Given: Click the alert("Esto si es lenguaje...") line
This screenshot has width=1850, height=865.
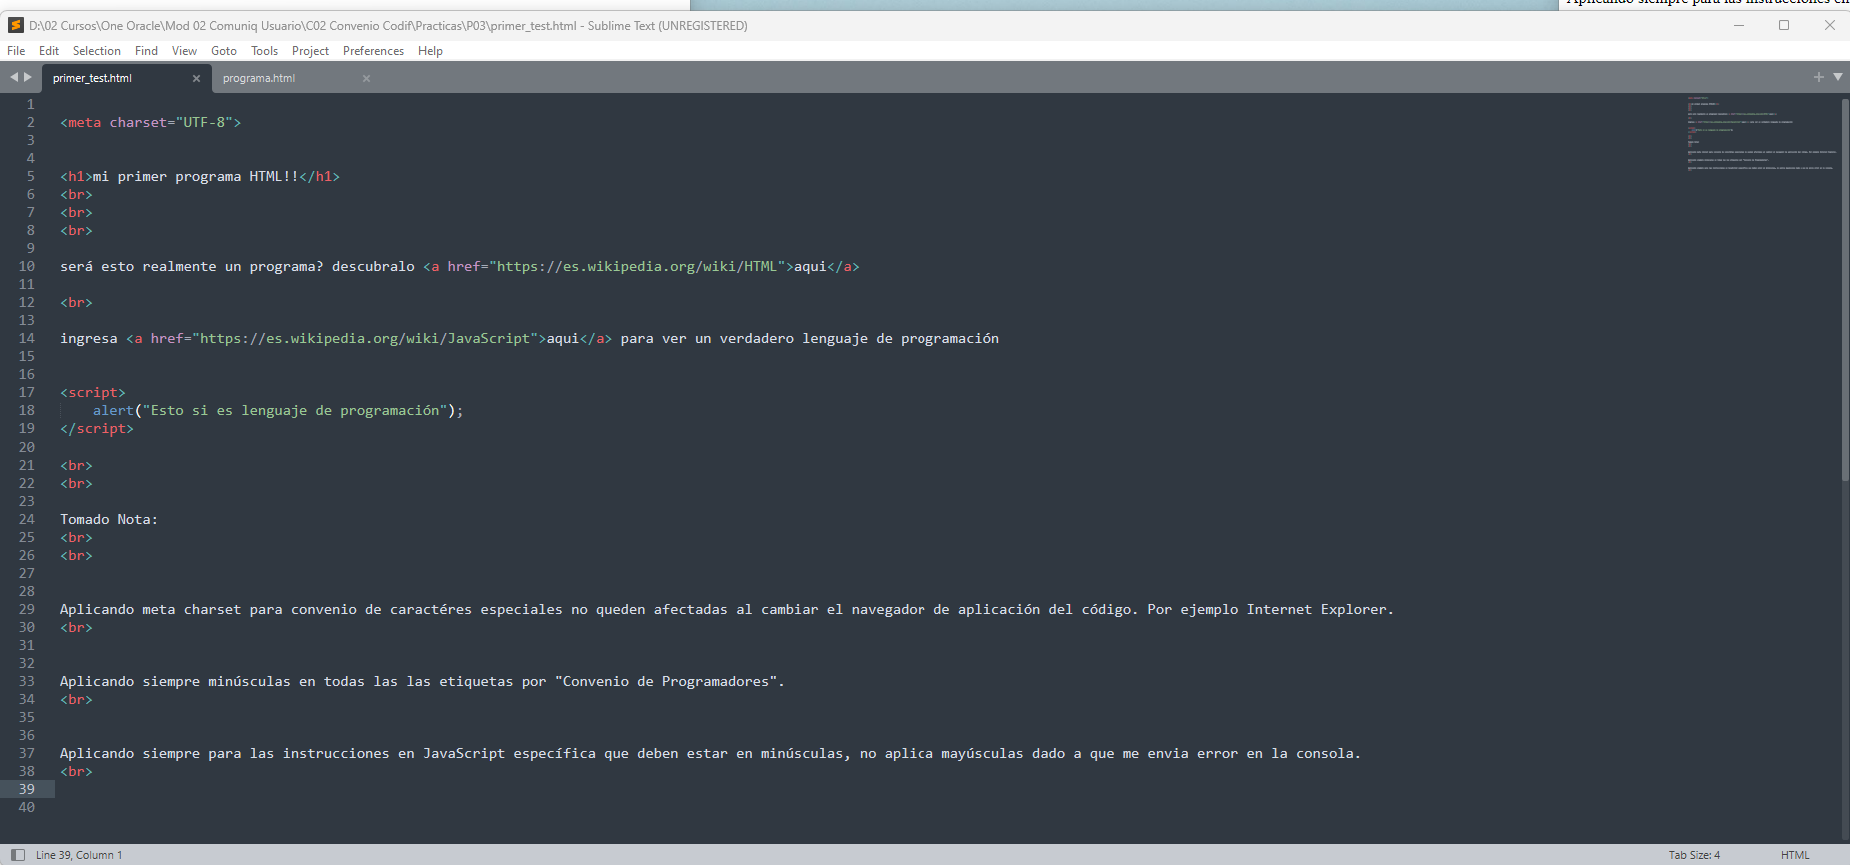Looking at the screenshot, I should (278, 410).
